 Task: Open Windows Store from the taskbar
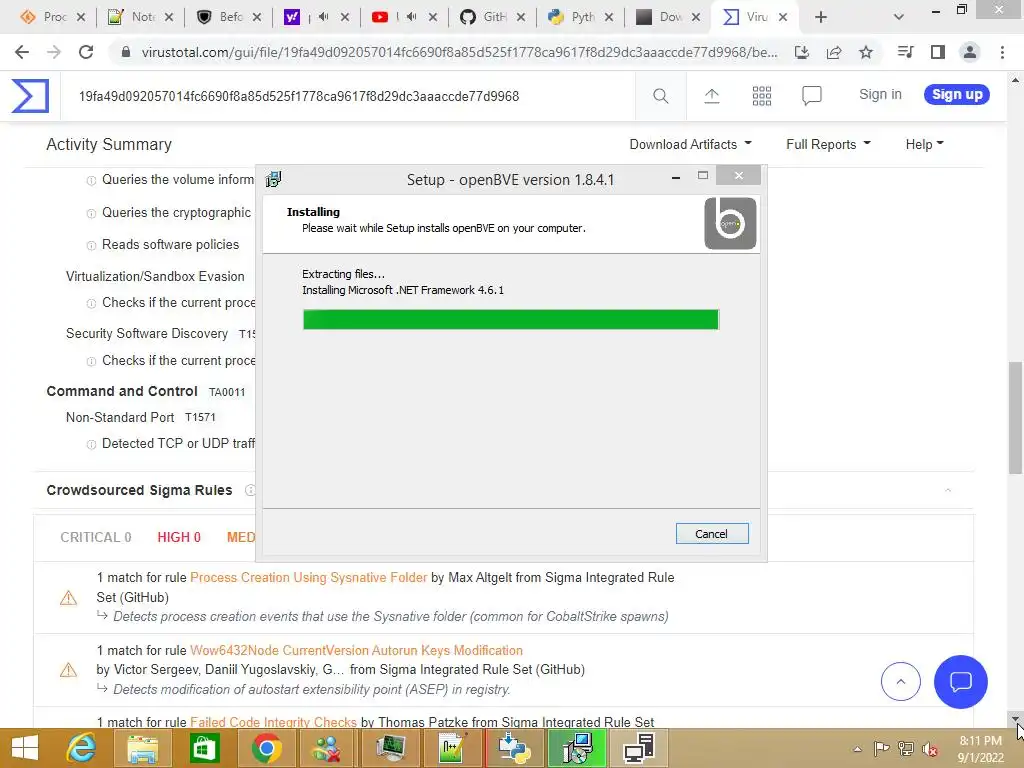click(x=204, y=748)
